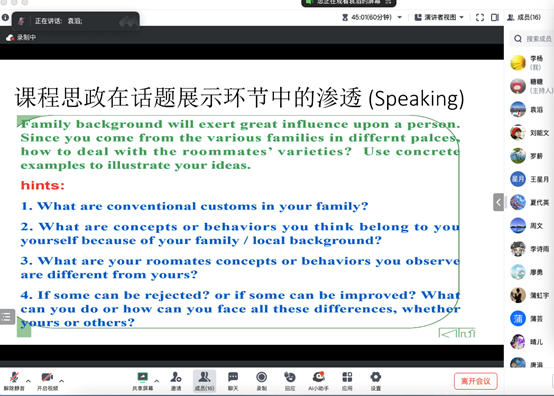Viewport: 554px width, 396px height.
Task: Click the search members (搜索成员) field
Action: (532, 39)
